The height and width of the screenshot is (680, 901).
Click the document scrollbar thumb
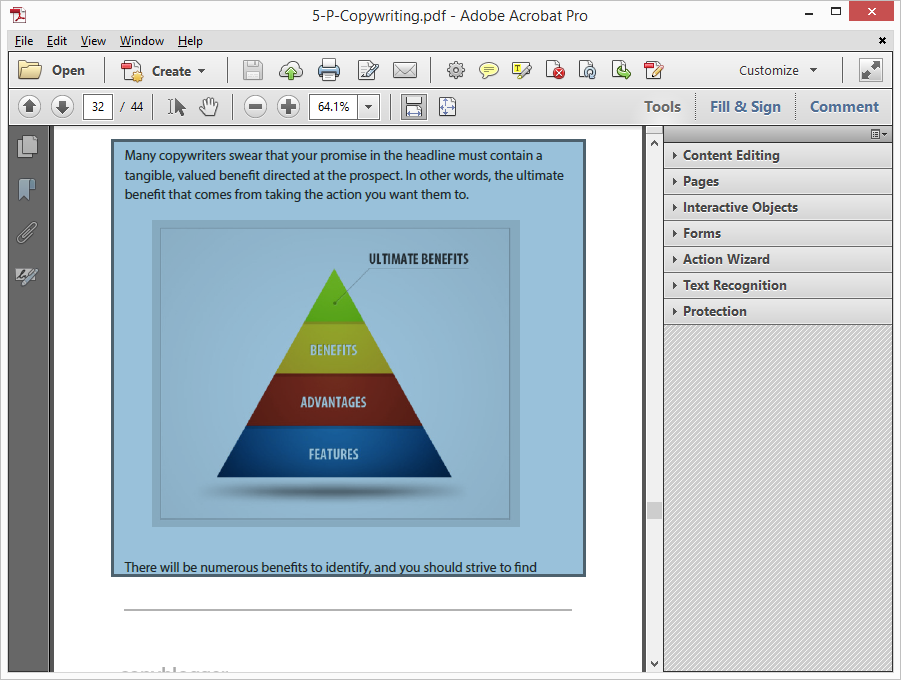coord(654,510)
